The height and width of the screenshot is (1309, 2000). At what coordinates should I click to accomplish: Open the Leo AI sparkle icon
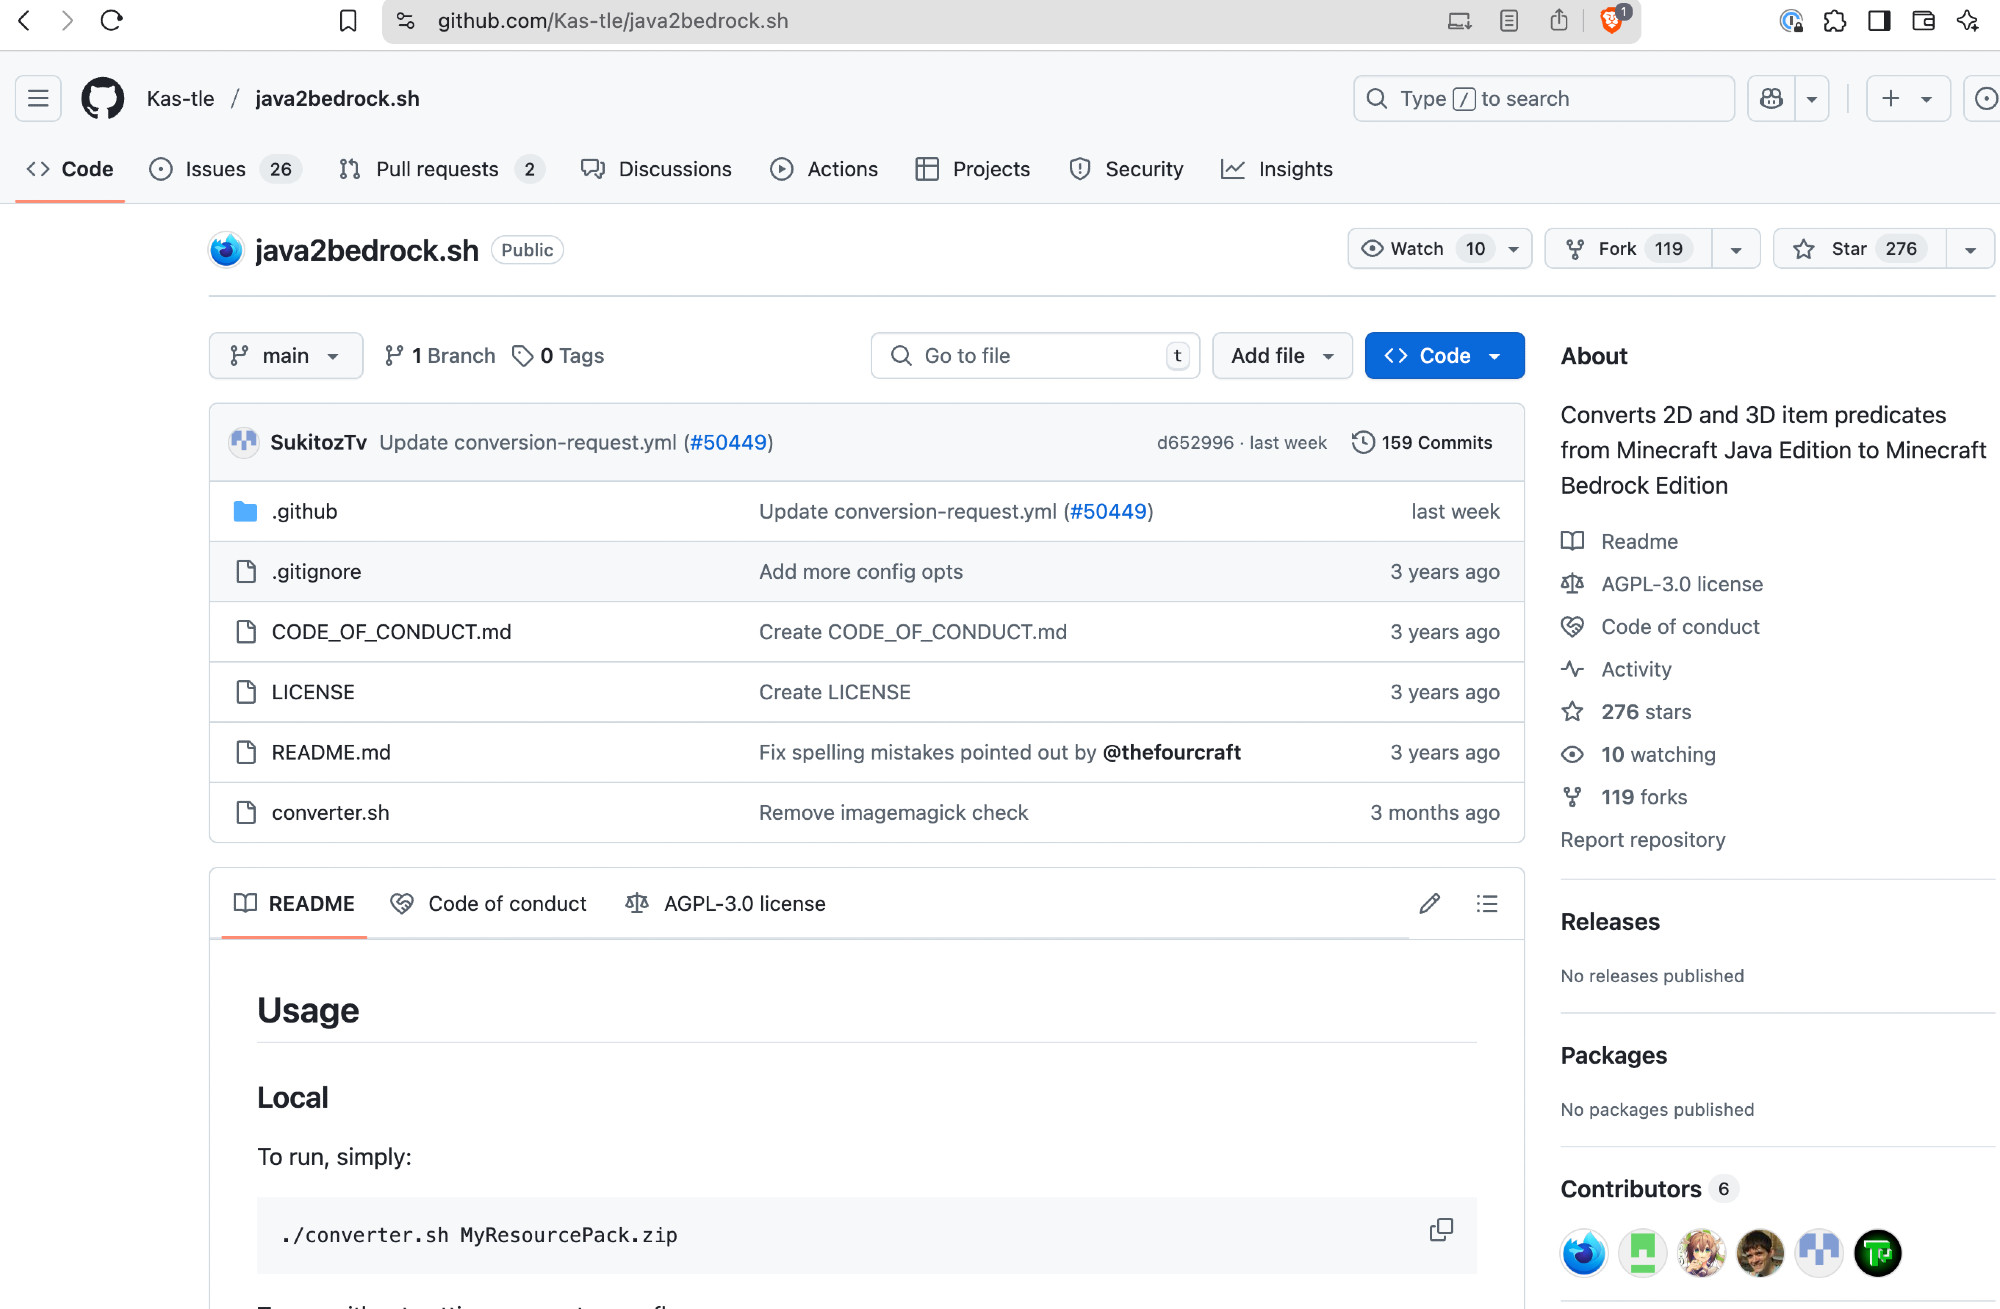[x=1967, y=20]
